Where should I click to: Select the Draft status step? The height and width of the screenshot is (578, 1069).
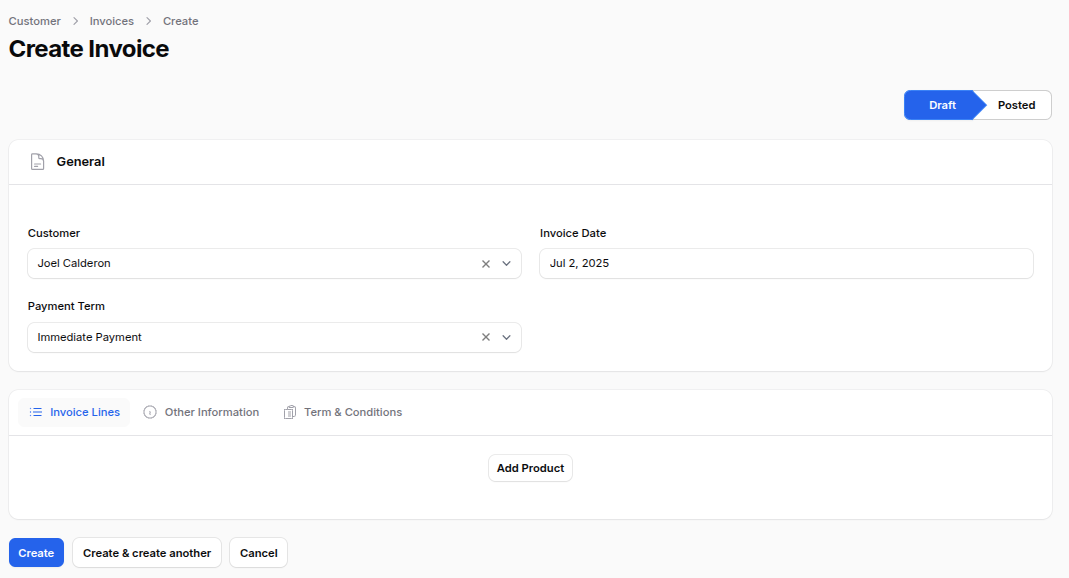(x=942, y=105)
